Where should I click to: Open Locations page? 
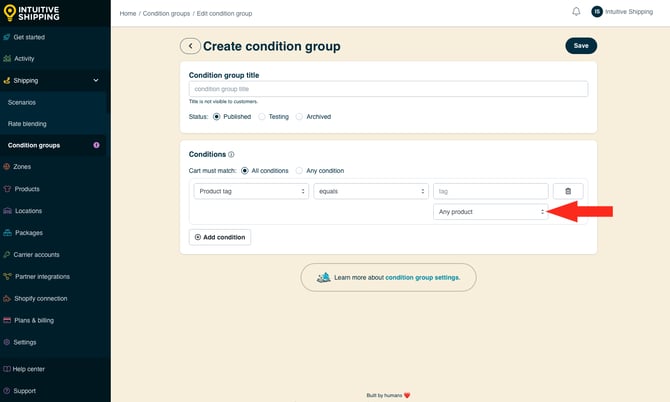tap(28, 211)
